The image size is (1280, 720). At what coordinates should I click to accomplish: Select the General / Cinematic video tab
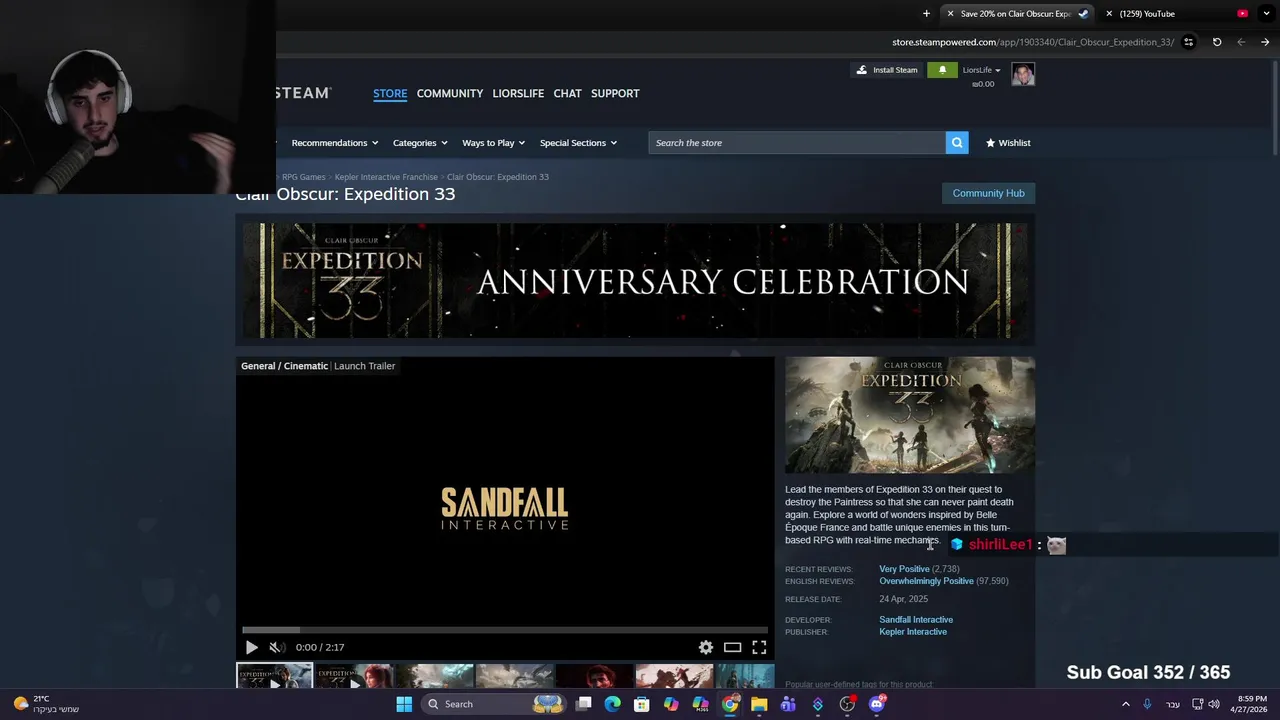pos(284,366)
